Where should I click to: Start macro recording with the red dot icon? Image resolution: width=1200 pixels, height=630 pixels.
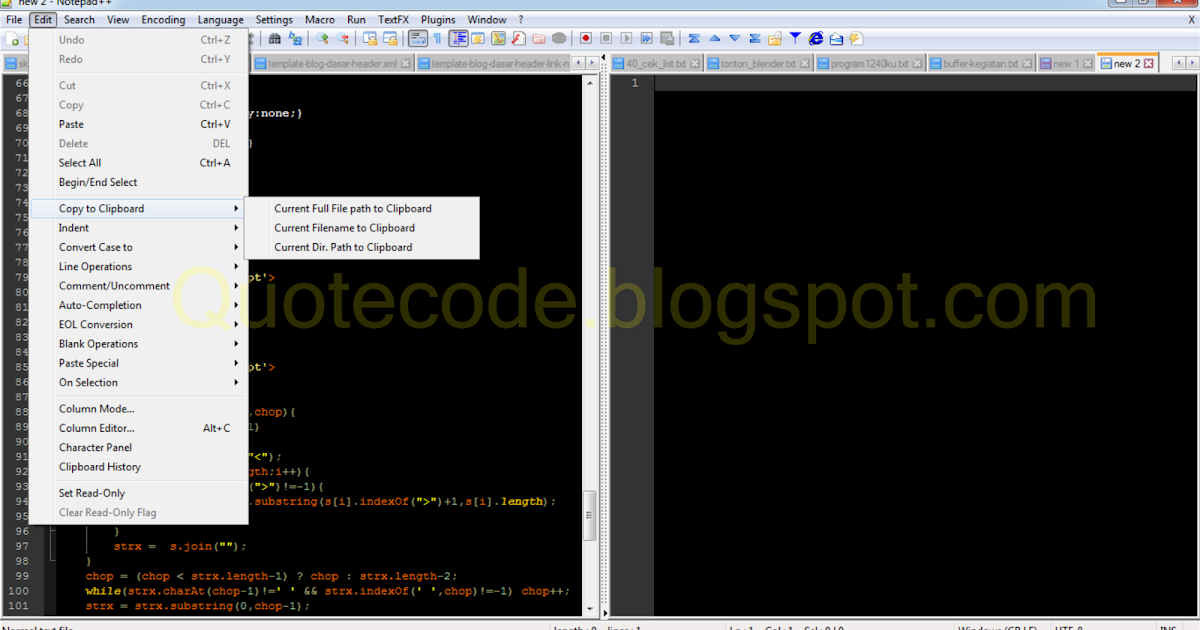click(x=586, y=39)
